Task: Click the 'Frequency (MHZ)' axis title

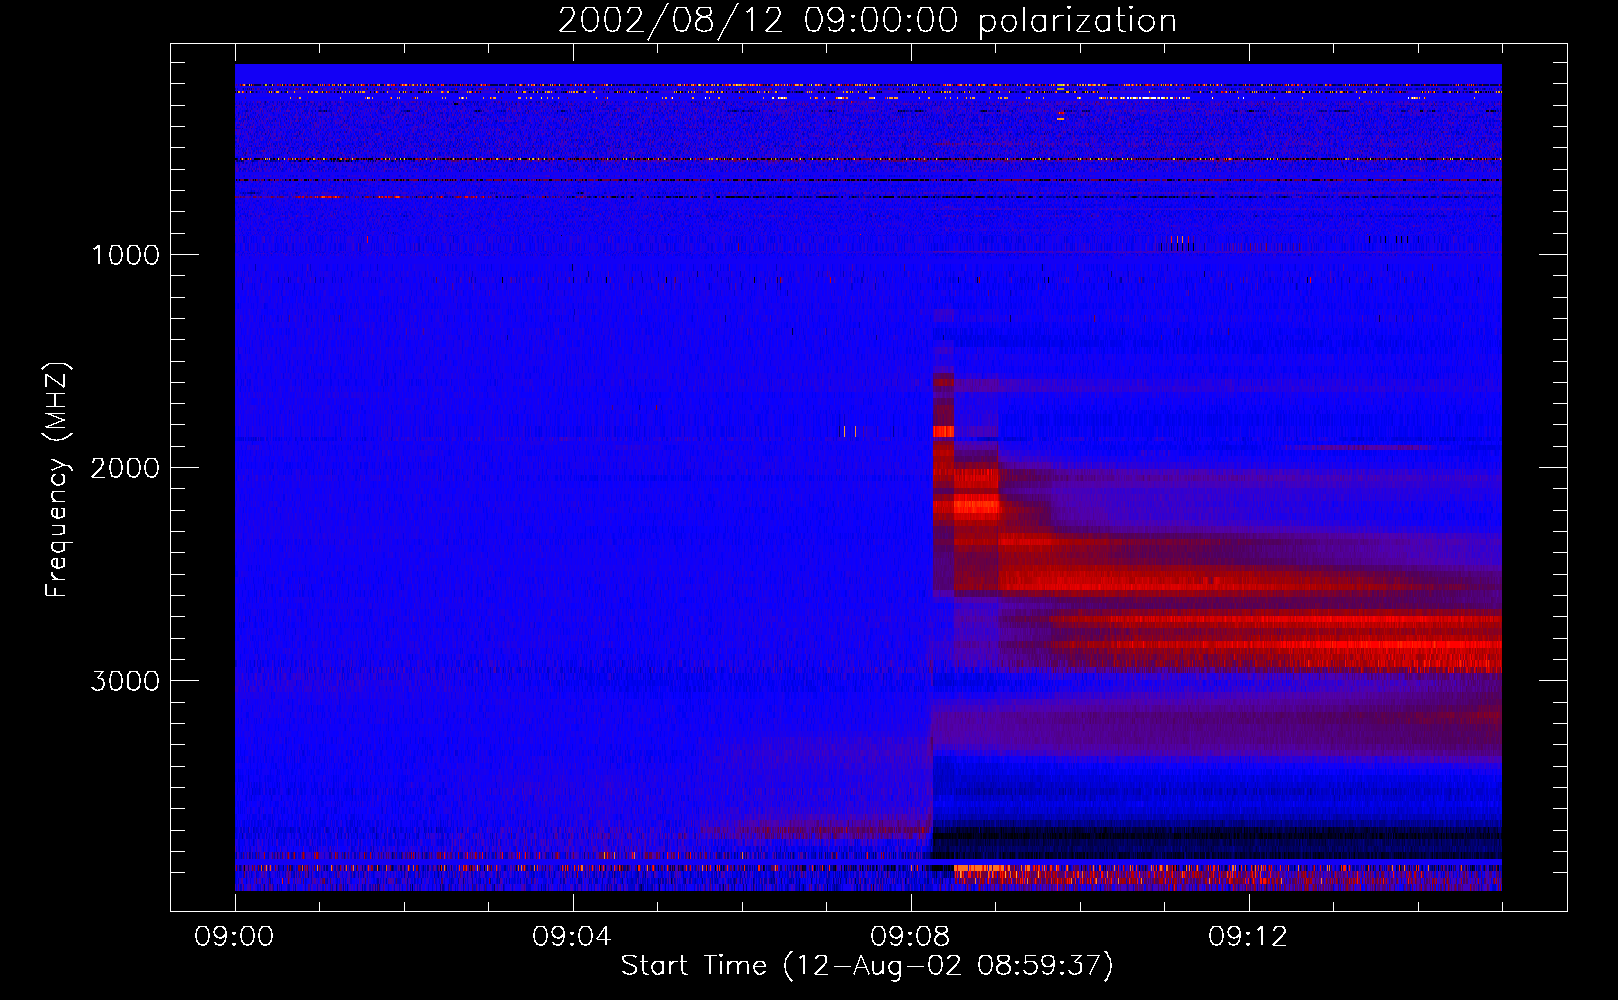Action: click(57, 480)
